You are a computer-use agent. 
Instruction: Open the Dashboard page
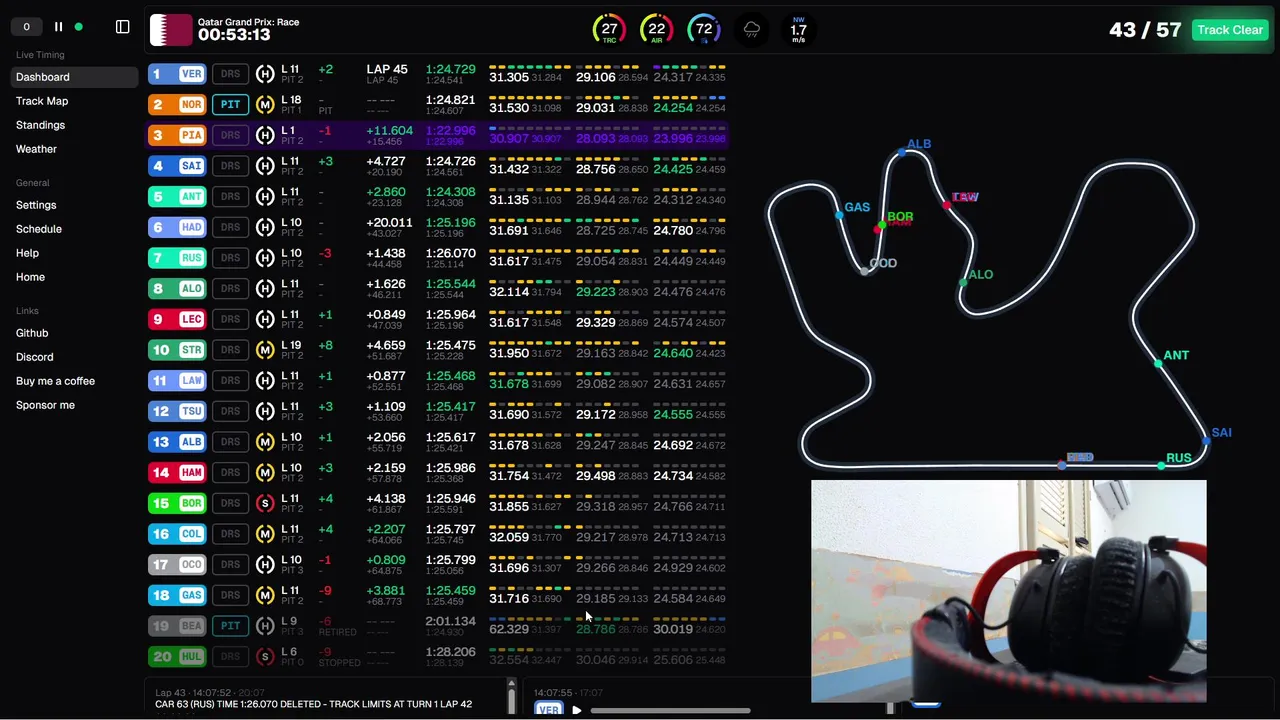coord(74,77)
